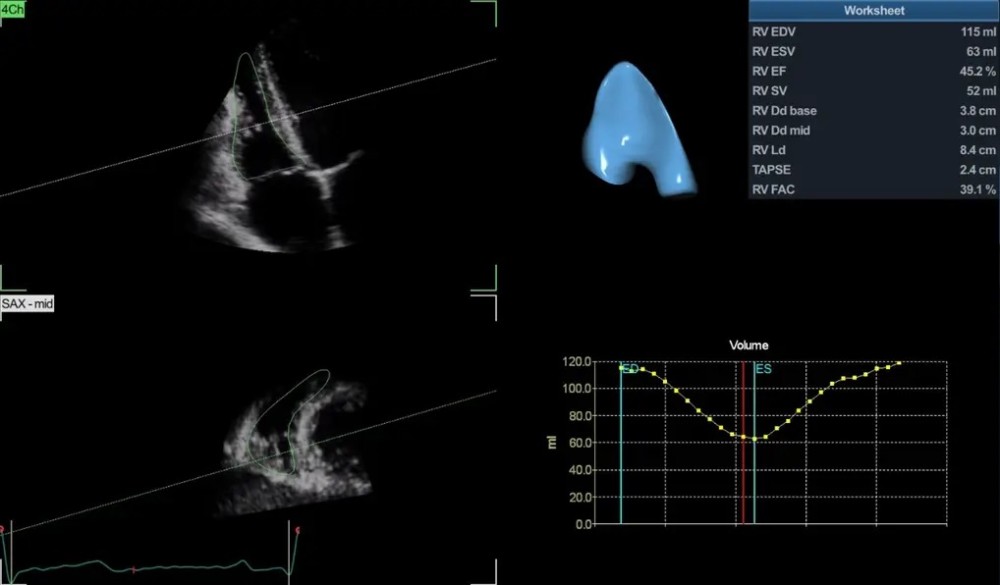Select the RV ESV measurement row

(873, 52)
